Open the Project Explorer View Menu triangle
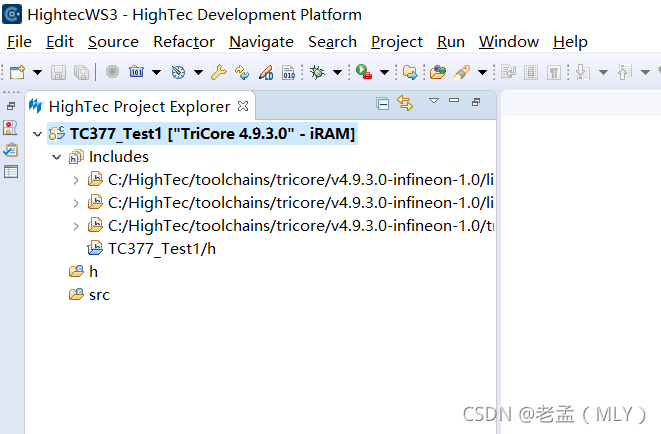661x434 pixels. pyautogui.click(x=434, y=100)
